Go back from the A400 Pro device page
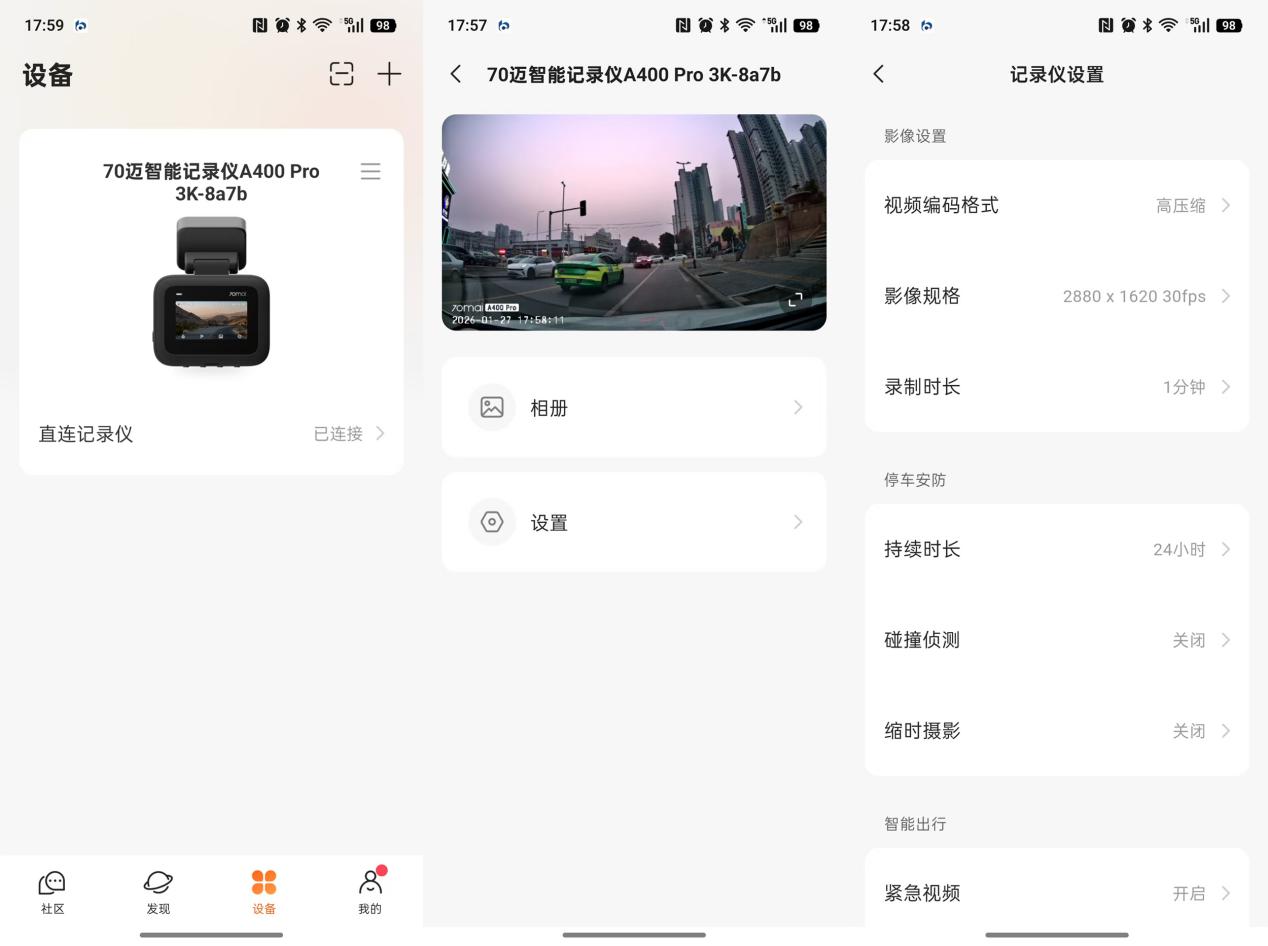This screenshot has width=1268, height=946. pos(456,74)
